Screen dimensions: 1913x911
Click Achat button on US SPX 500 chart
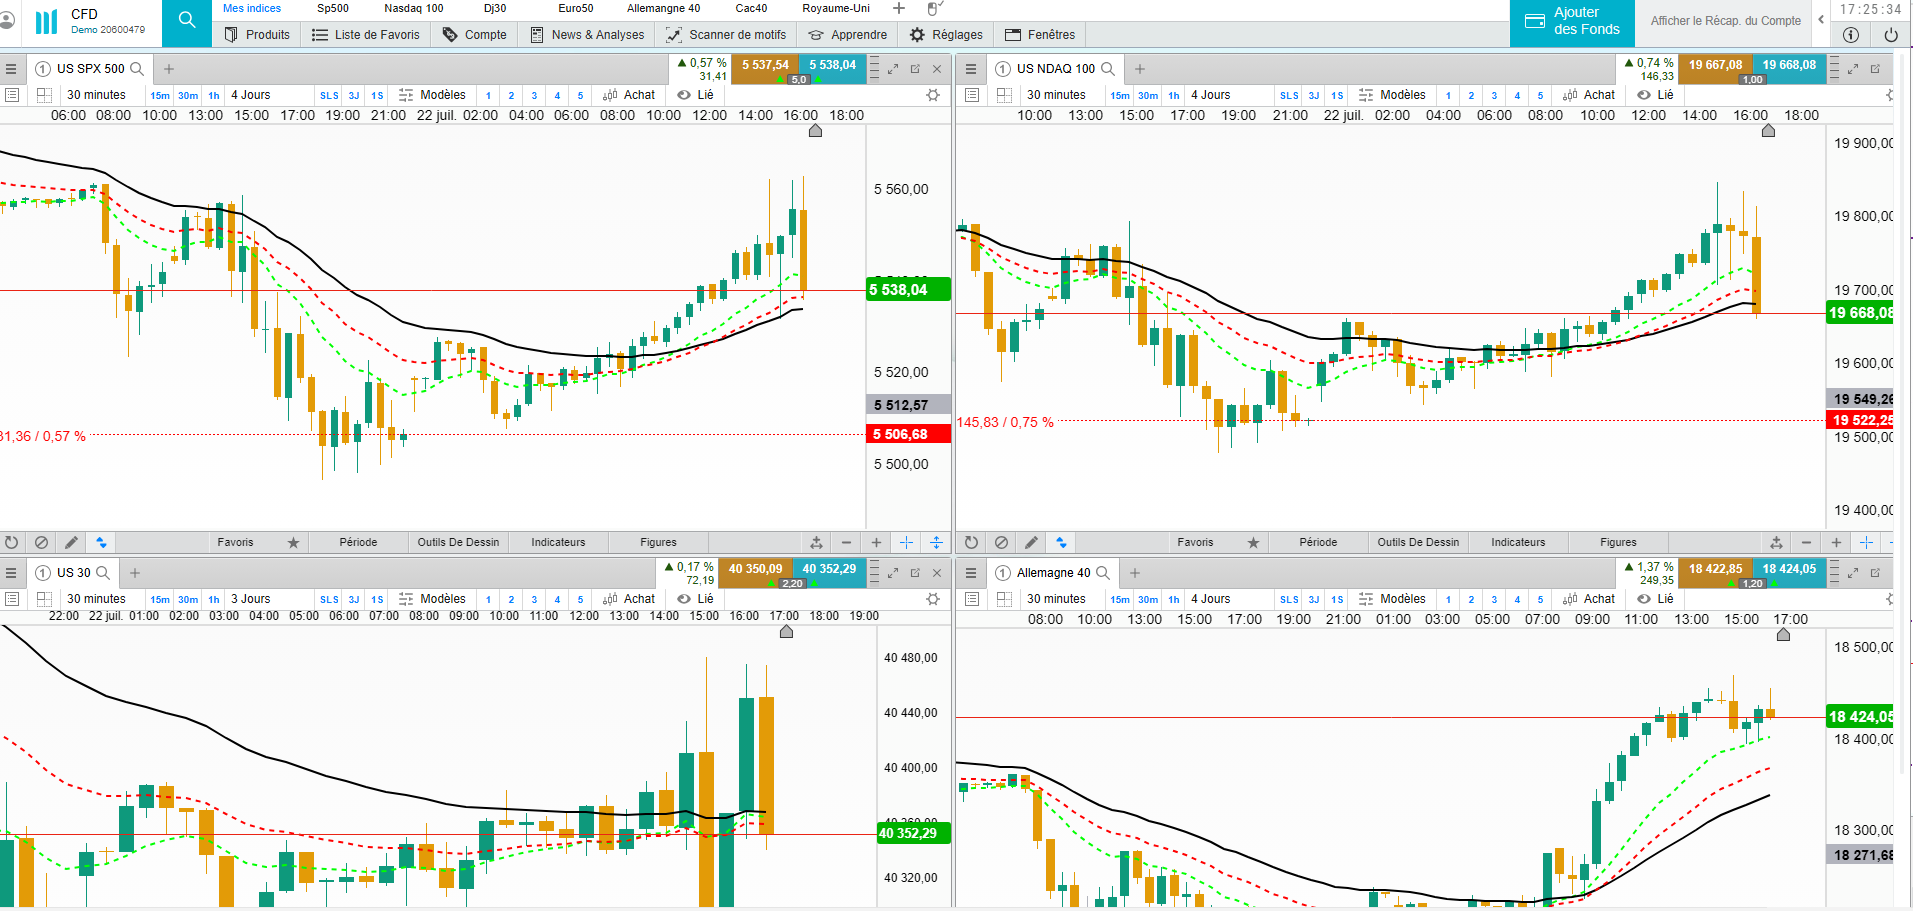(629, 95)
